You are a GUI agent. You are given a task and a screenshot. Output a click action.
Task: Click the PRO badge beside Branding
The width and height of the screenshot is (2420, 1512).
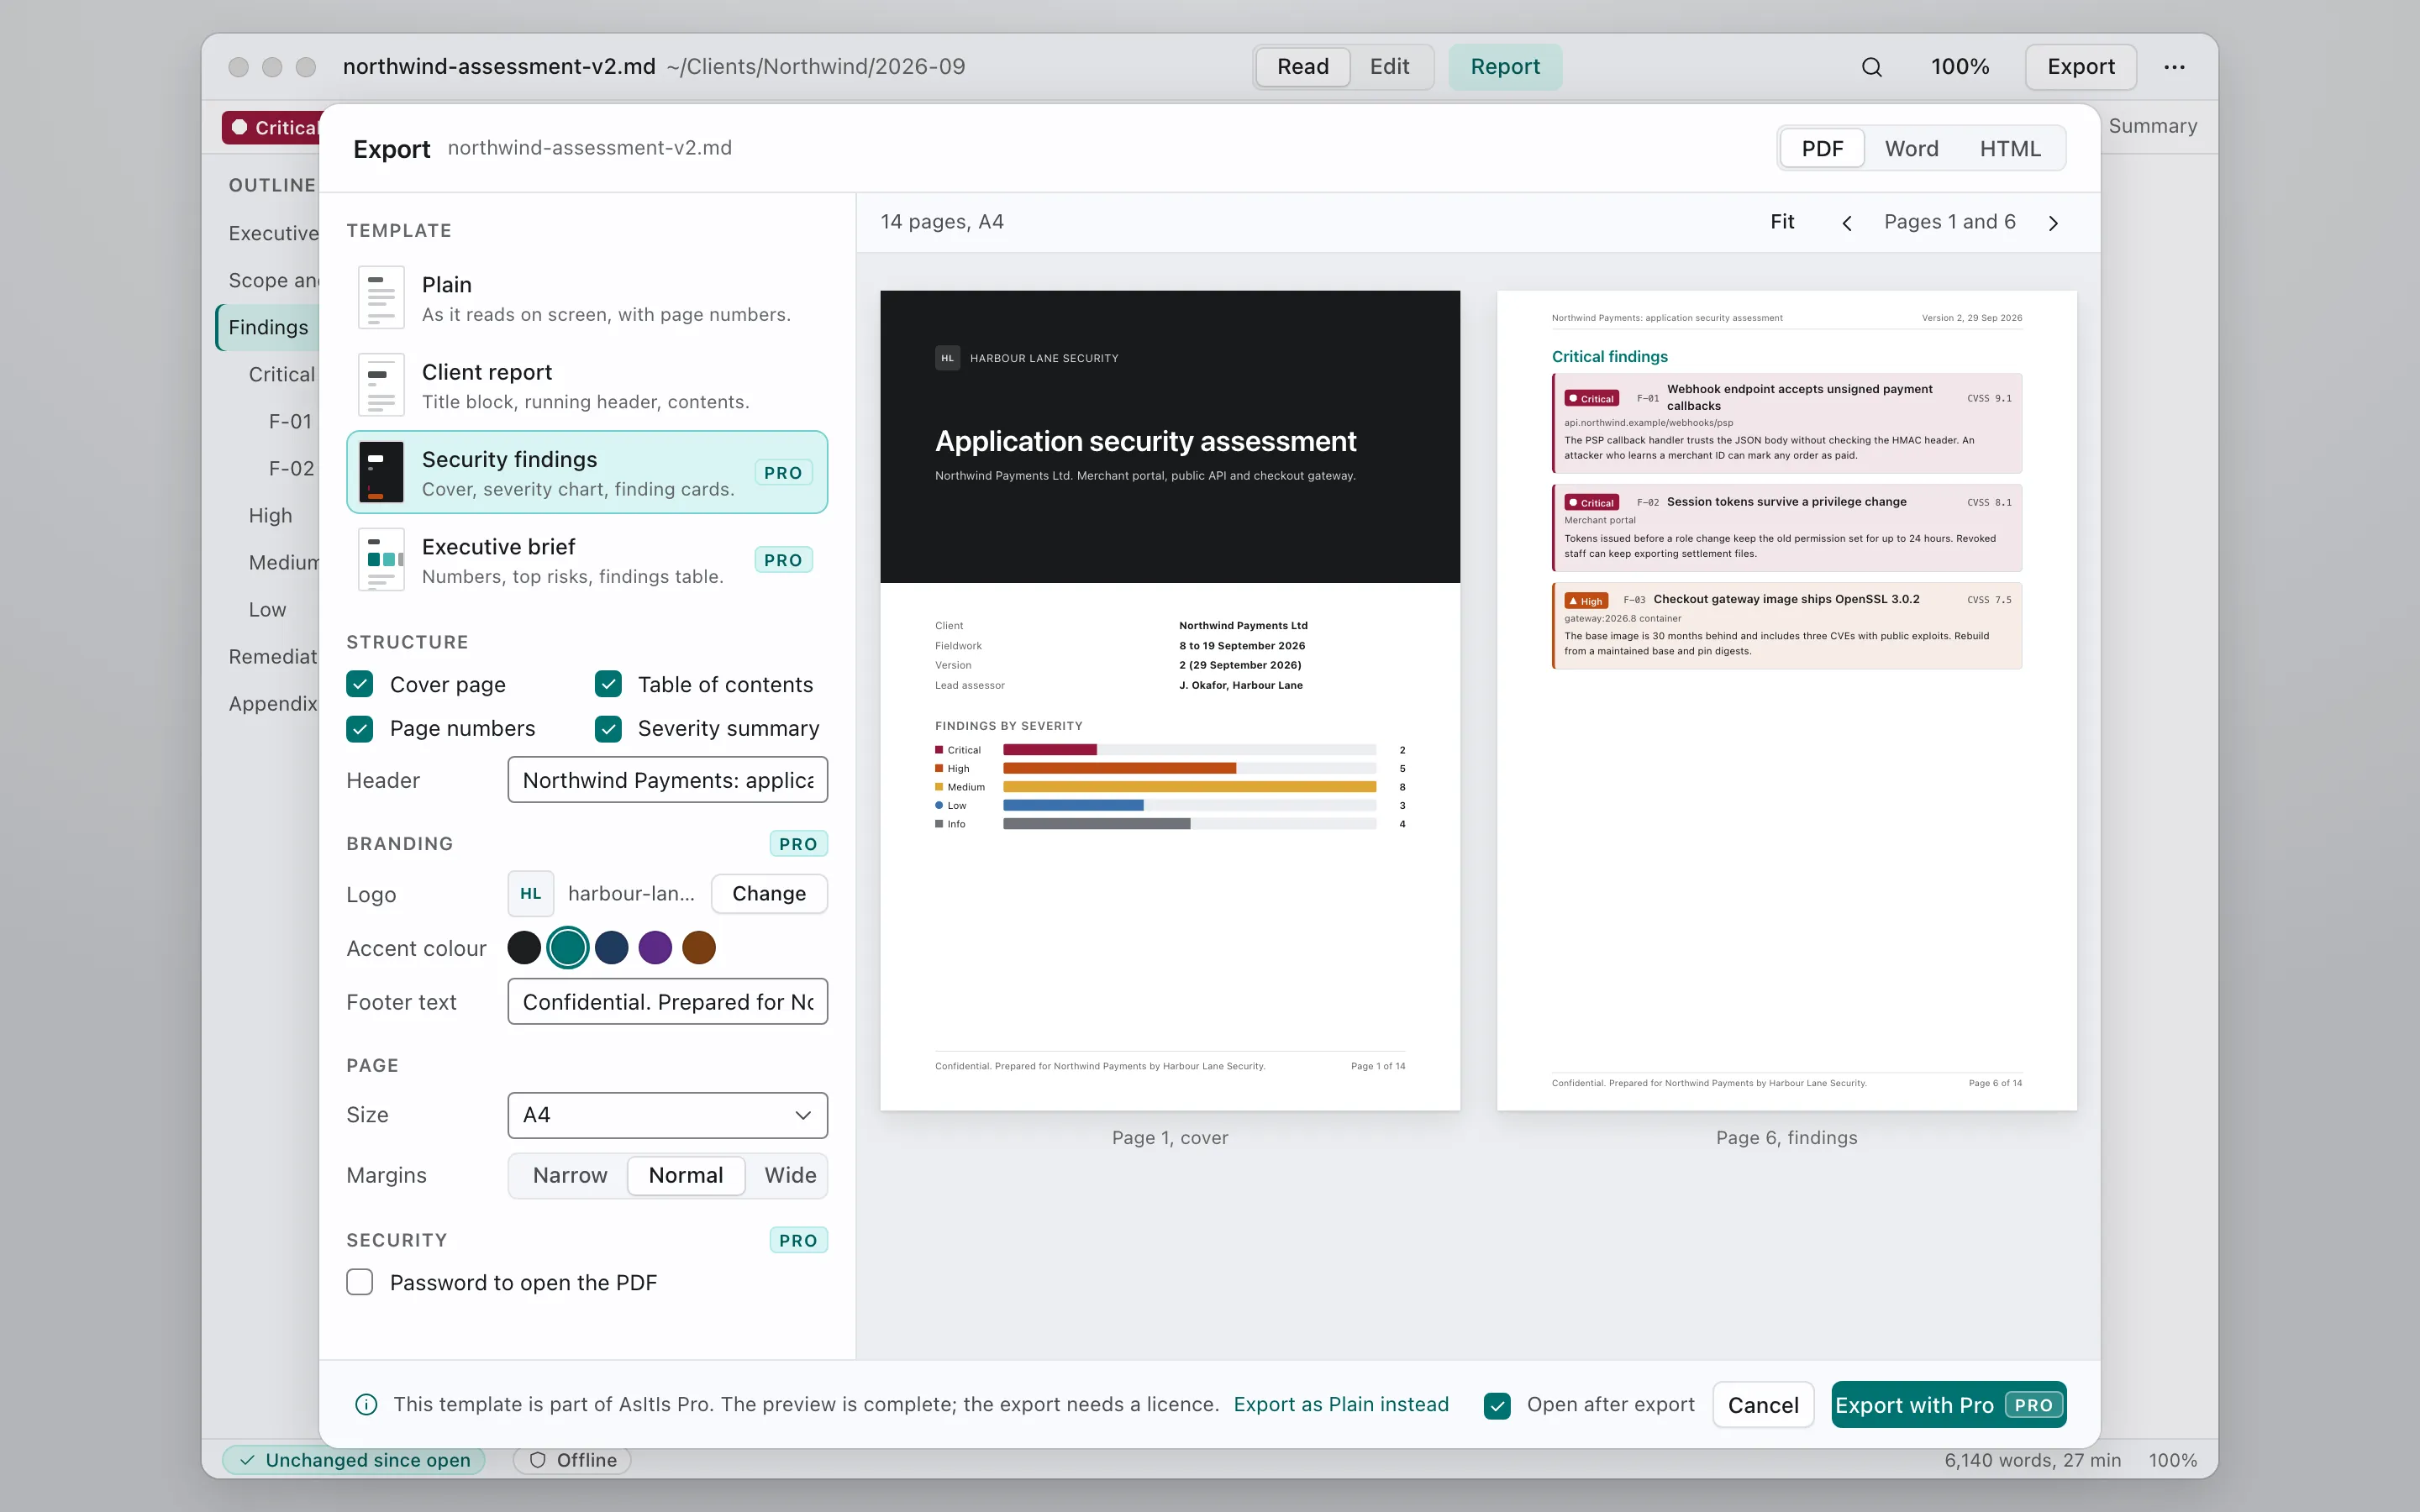point(798,844)
